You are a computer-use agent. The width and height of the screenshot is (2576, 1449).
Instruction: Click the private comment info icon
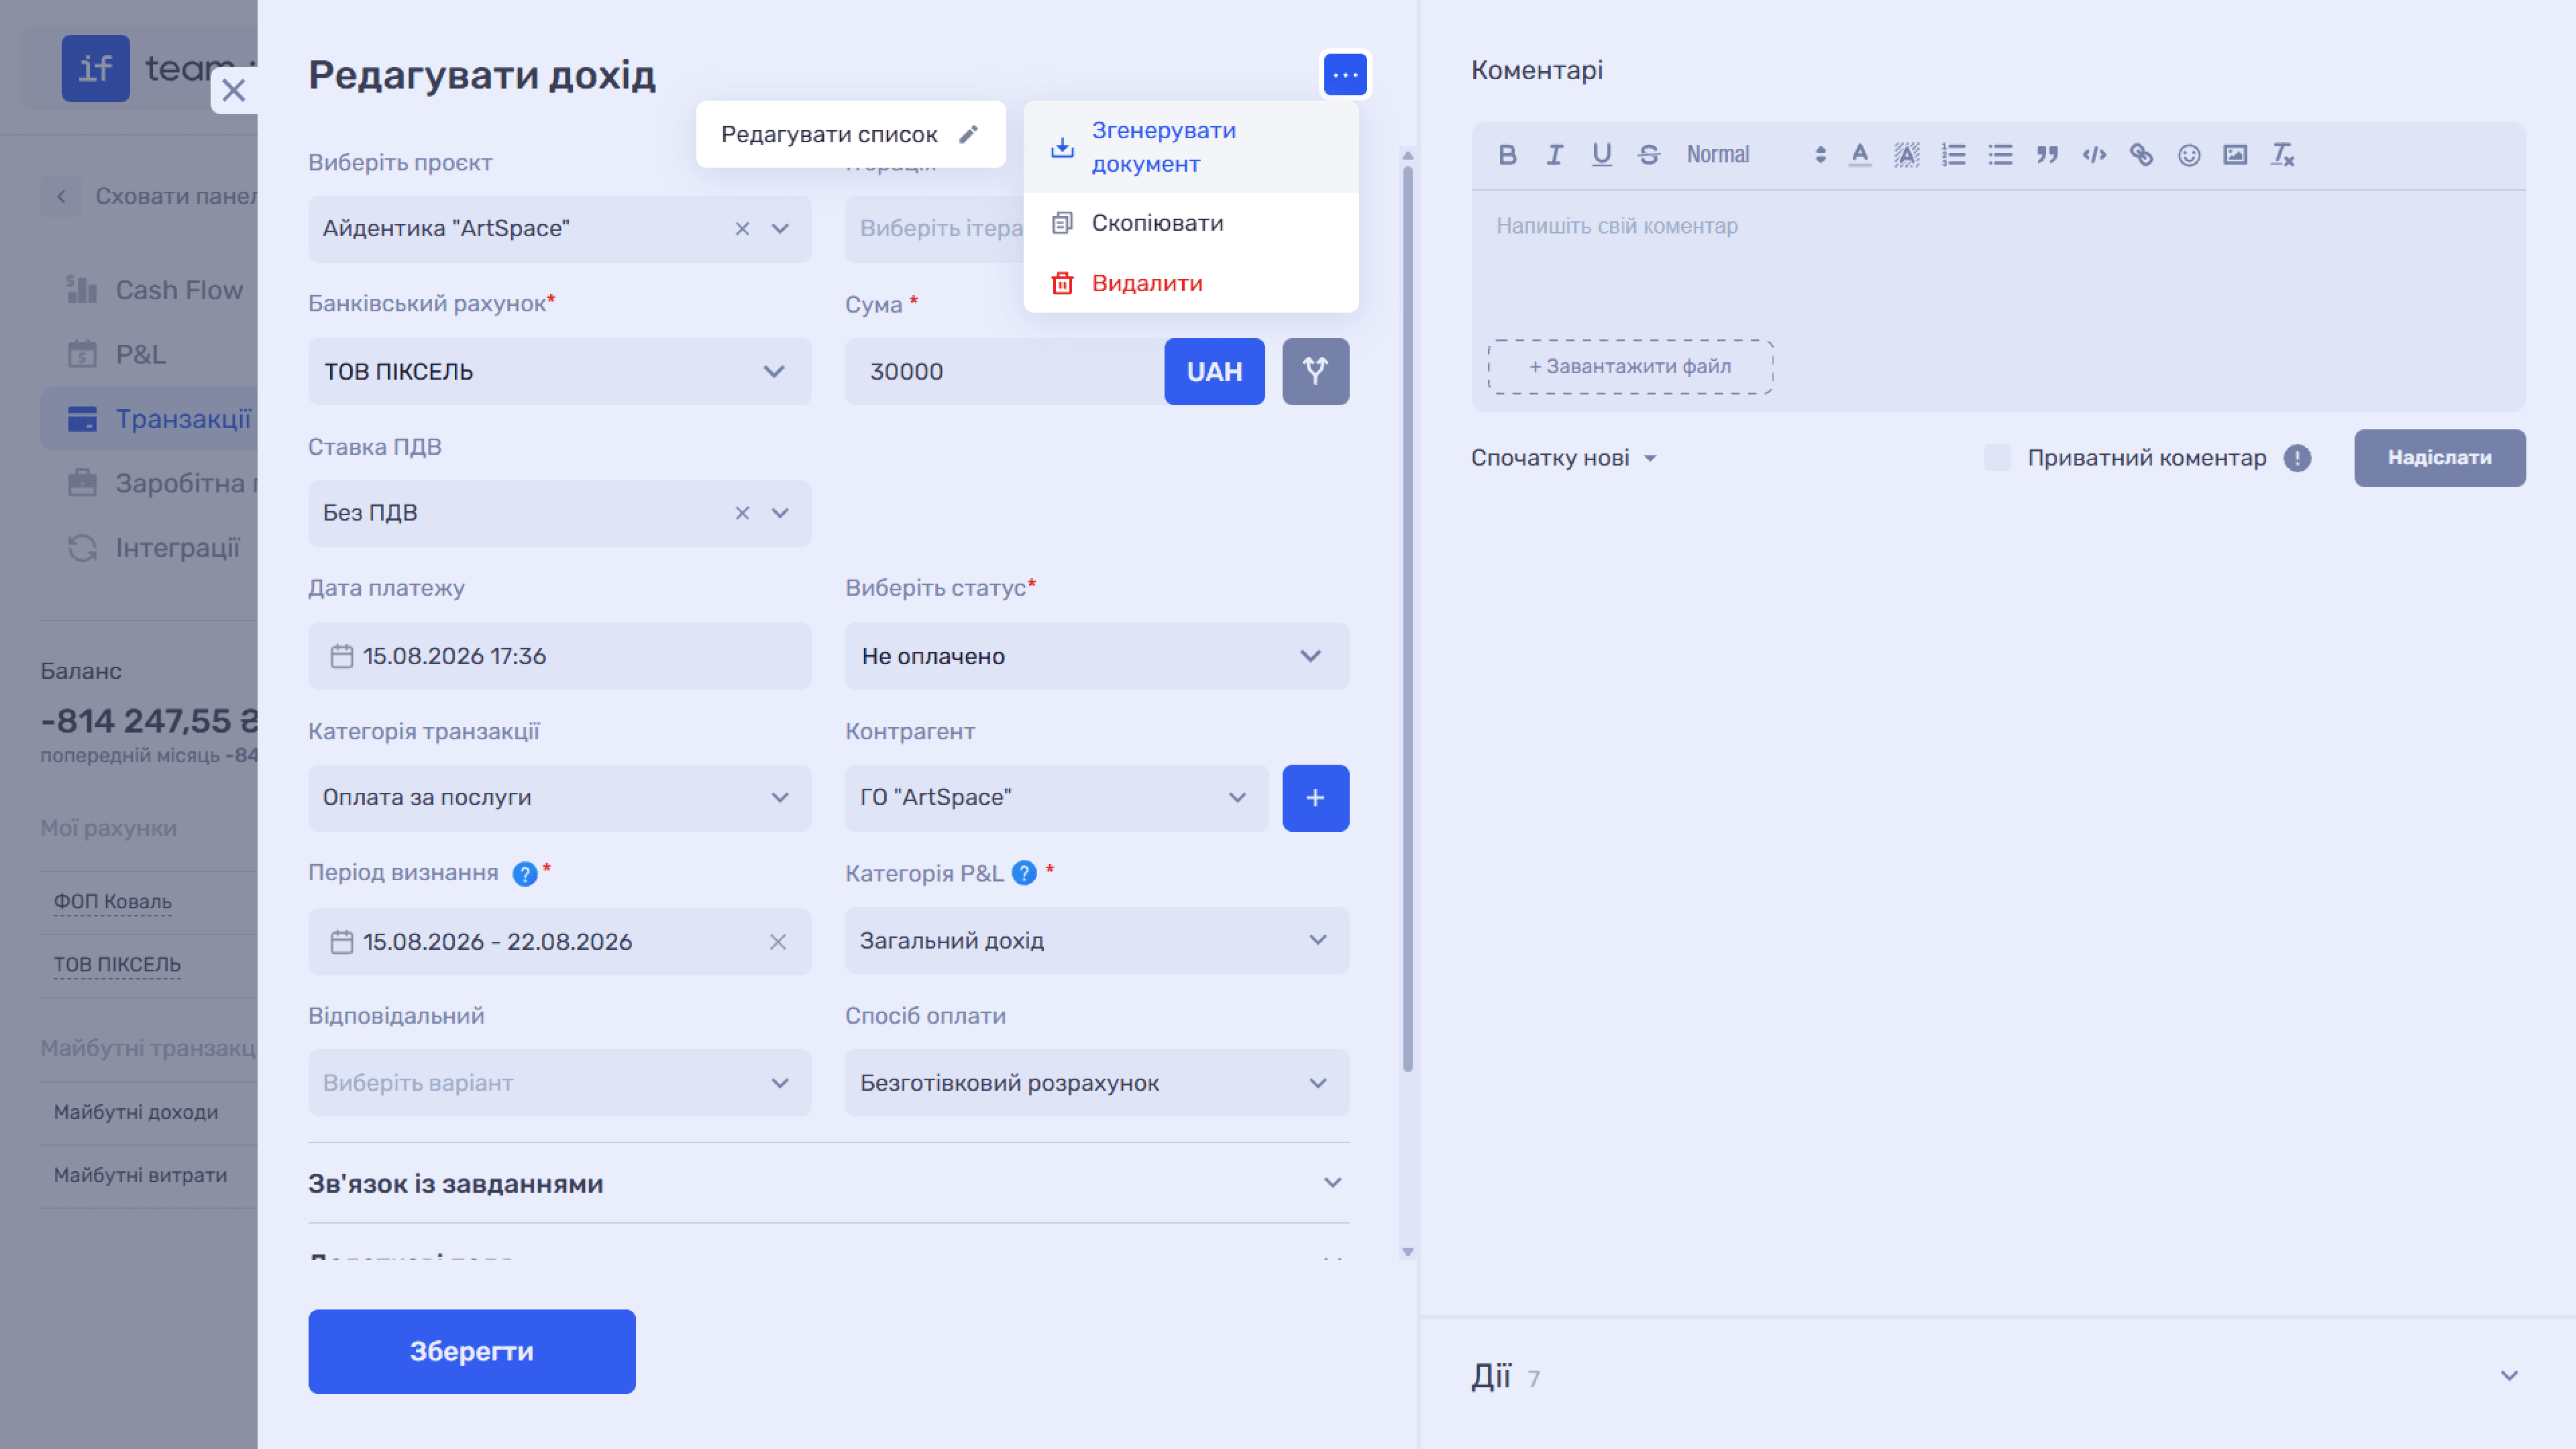[2297, 458]
